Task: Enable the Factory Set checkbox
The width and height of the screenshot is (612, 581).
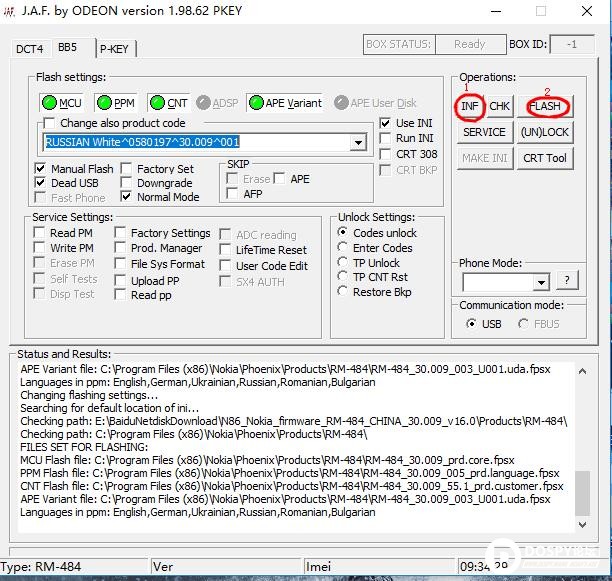Action: click(126, 169)
